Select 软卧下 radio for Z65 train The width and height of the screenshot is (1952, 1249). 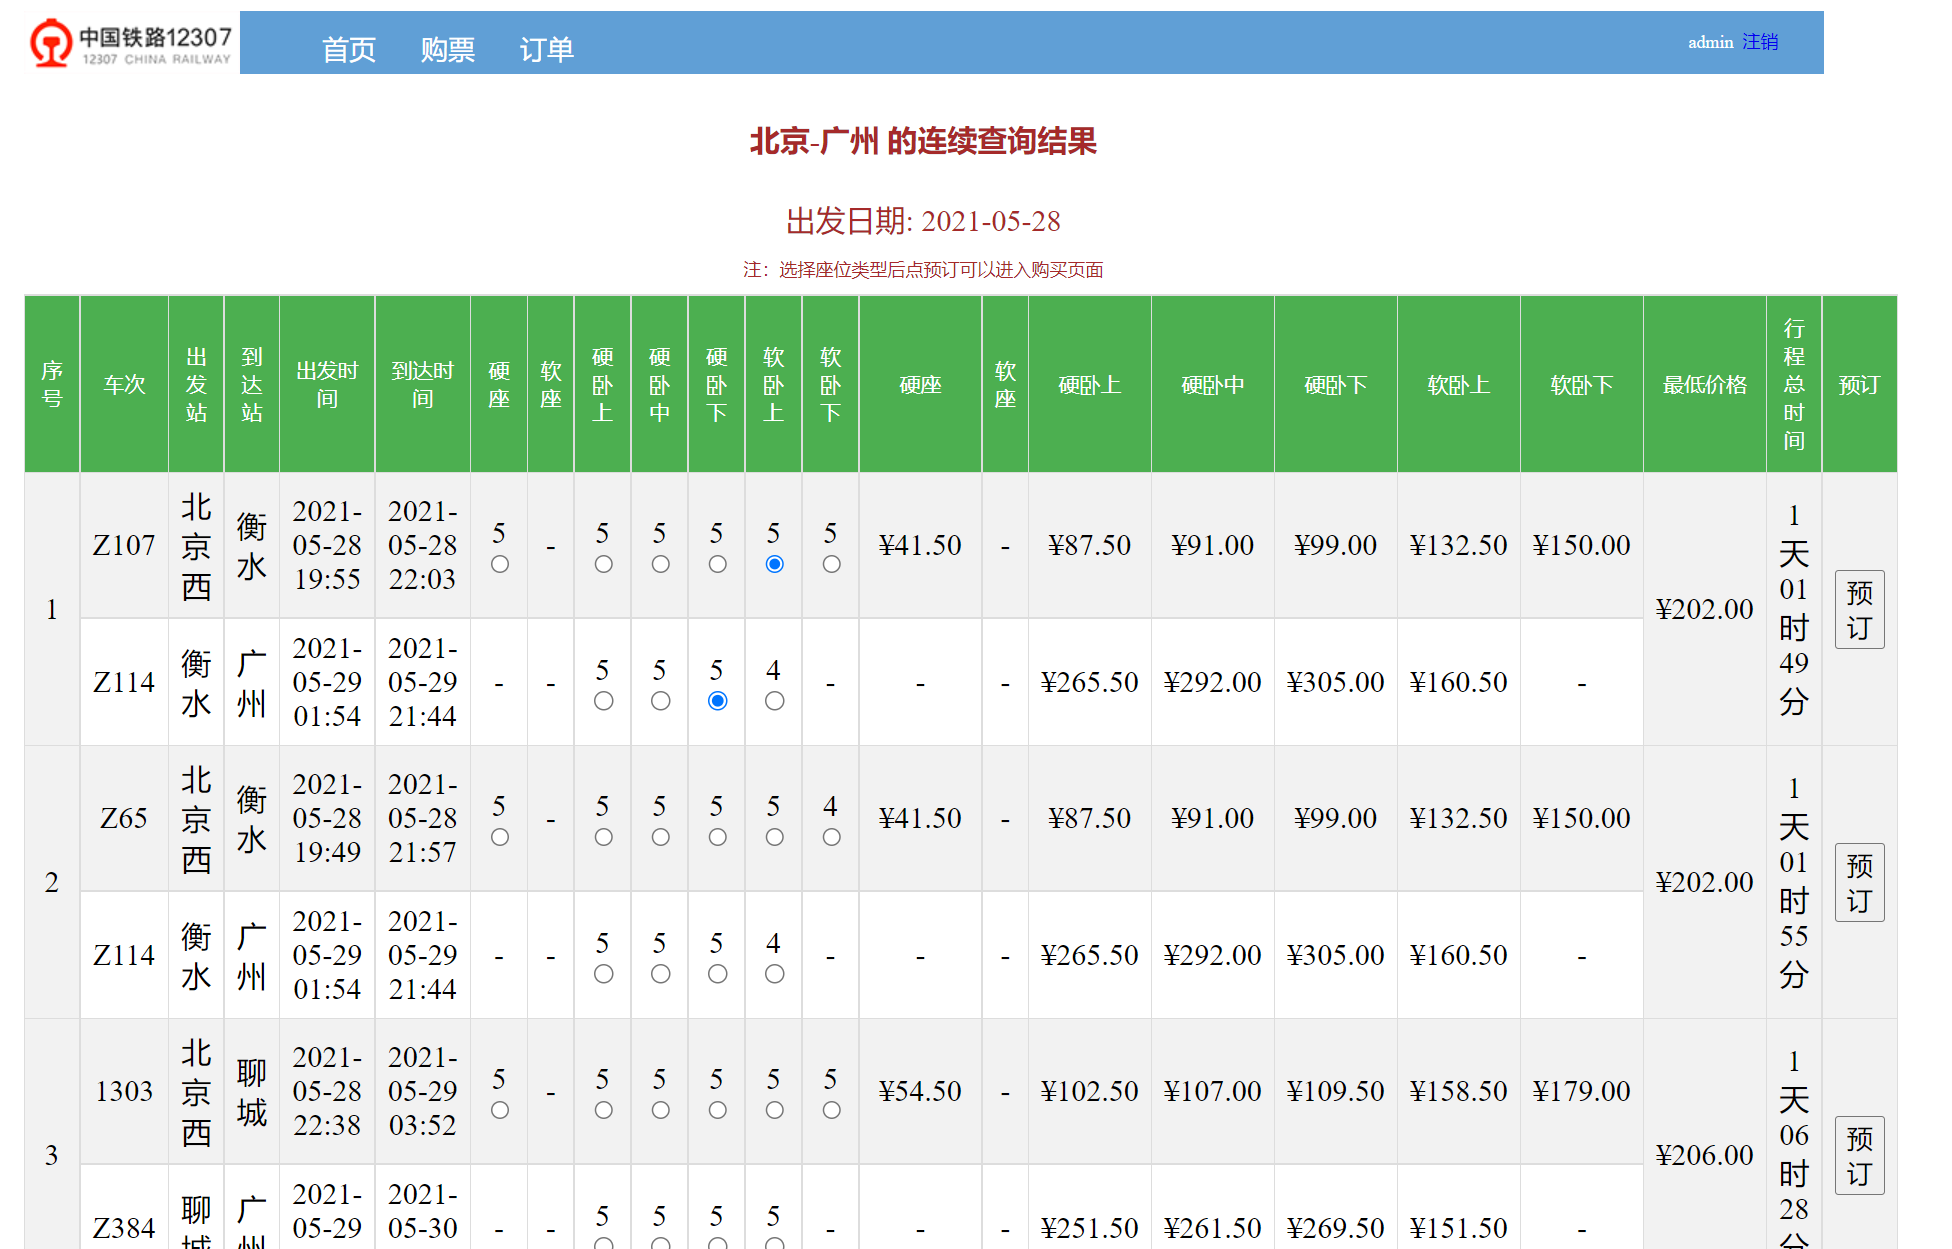[x=831, y=837]
